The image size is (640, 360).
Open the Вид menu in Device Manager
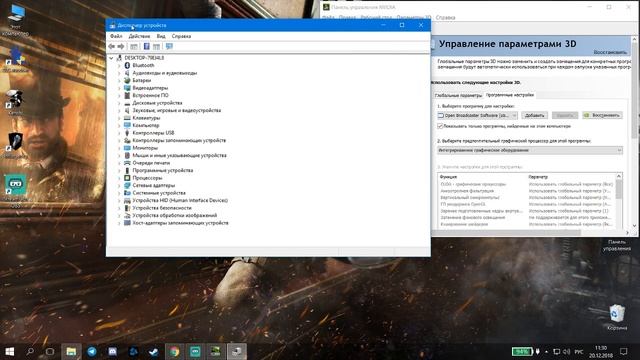[x=161, y=36]
